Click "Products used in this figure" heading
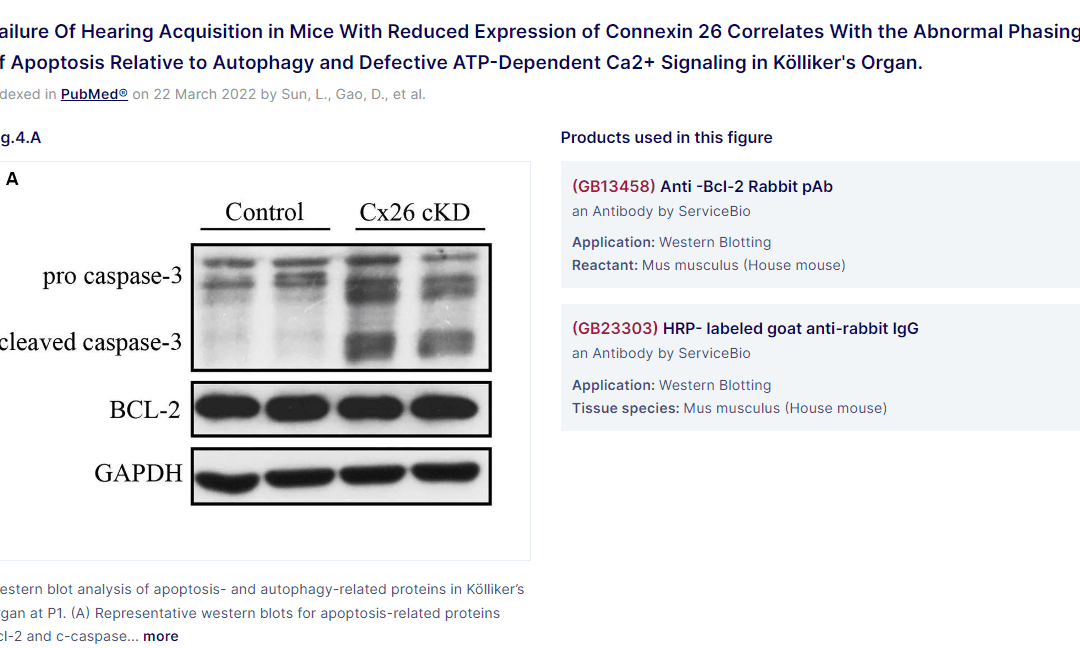 click(x=666, y=137)
